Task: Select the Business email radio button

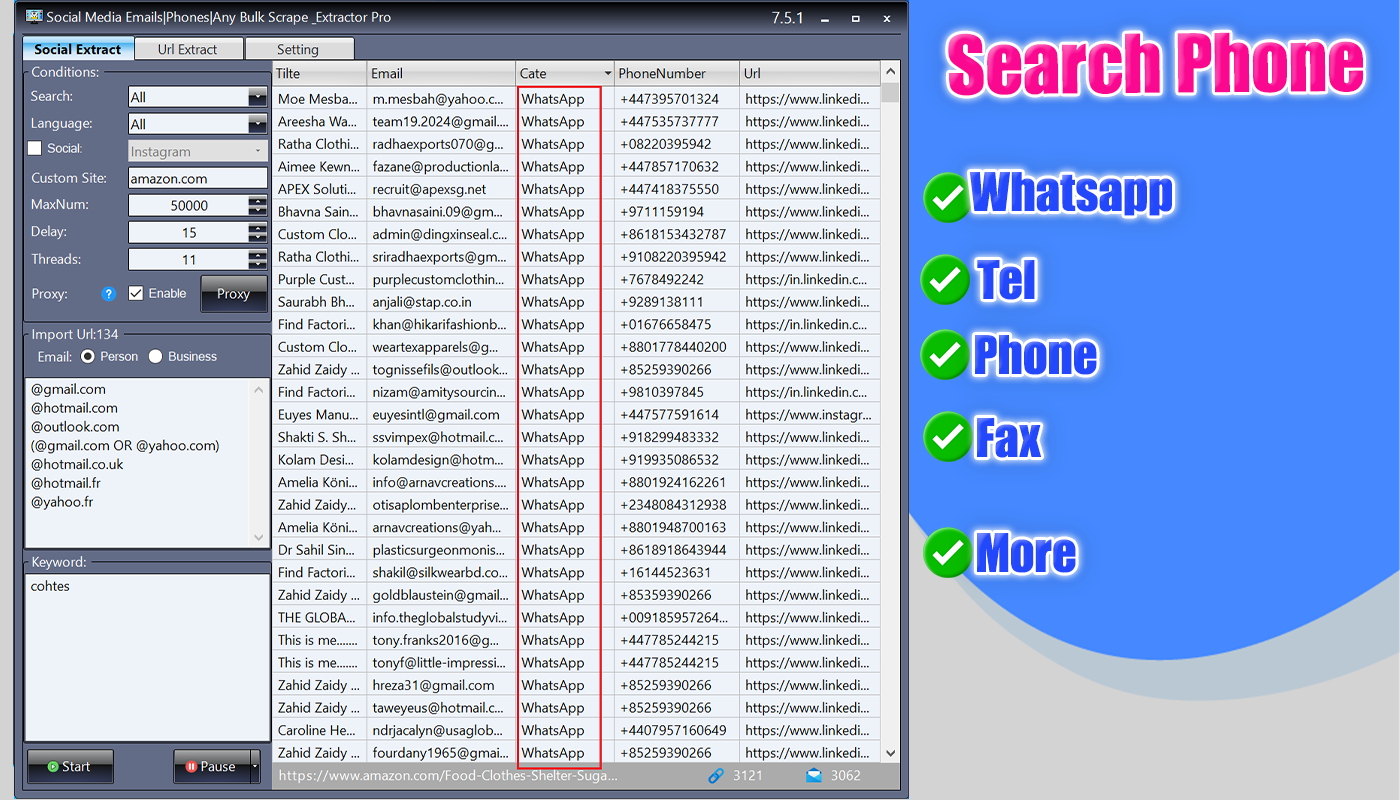Action: (155, 356)
